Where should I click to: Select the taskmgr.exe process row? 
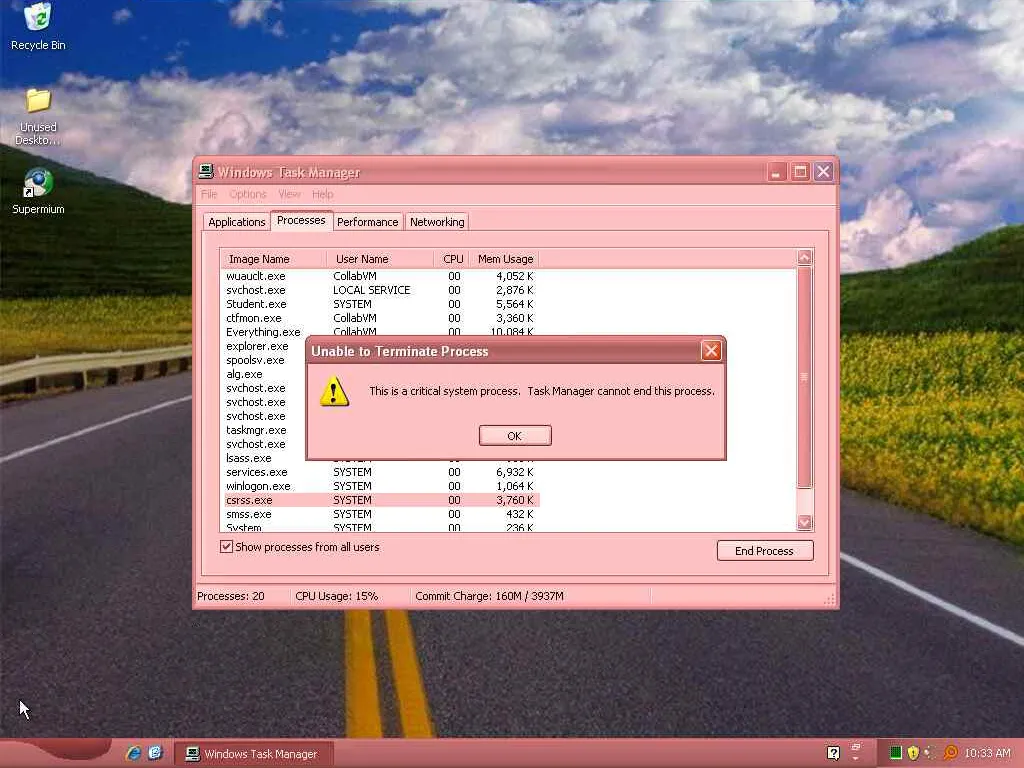click(256, 430)
